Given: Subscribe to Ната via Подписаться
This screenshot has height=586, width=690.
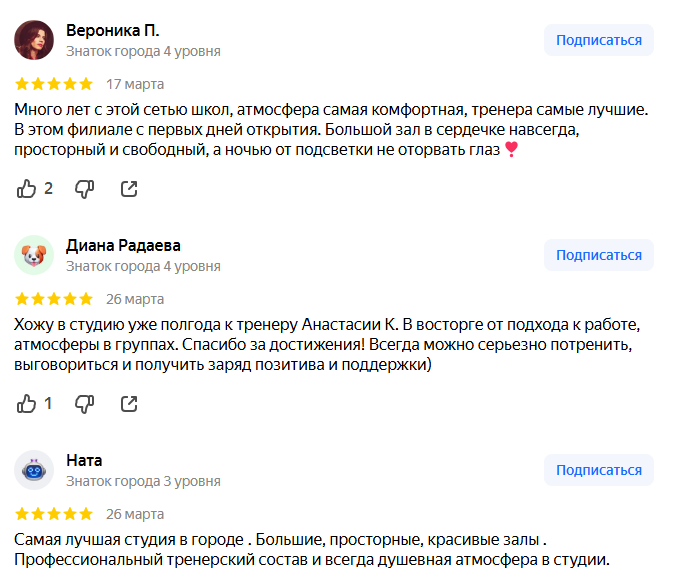Looking at the screenshot, I should (598, 470).
